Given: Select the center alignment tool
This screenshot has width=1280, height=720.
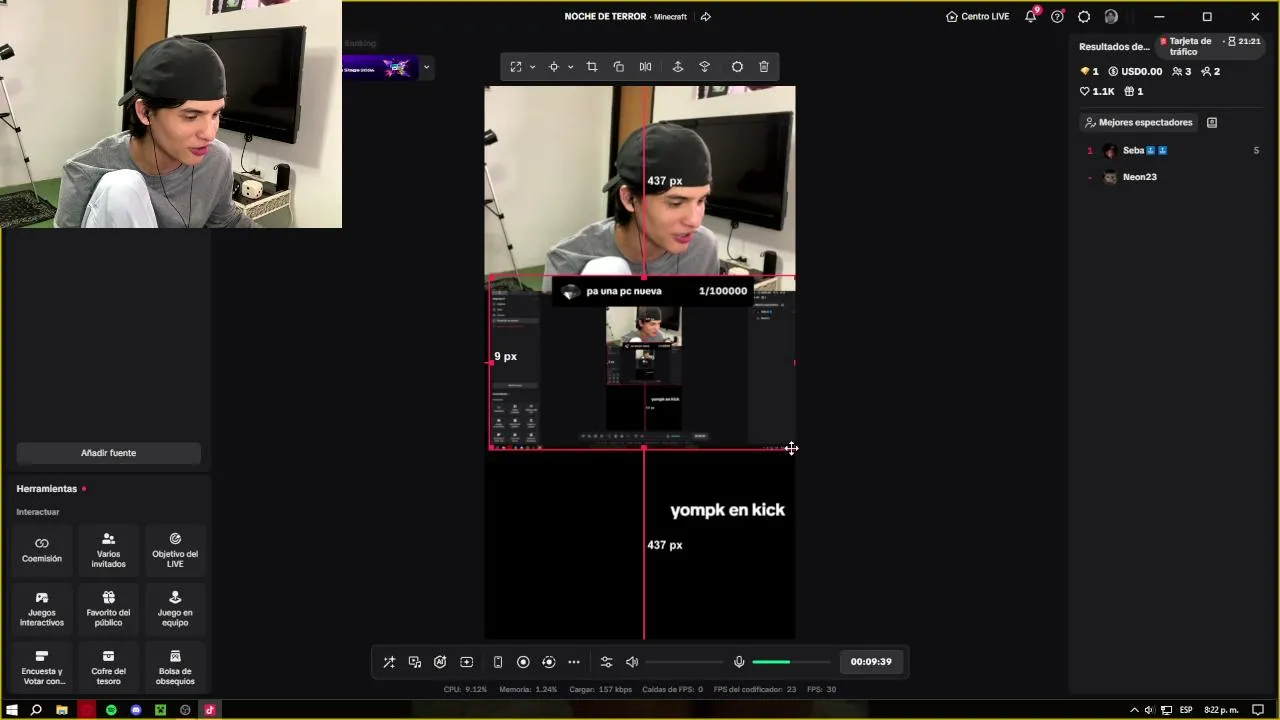Looking at the screenshot, I should point(553,67).
